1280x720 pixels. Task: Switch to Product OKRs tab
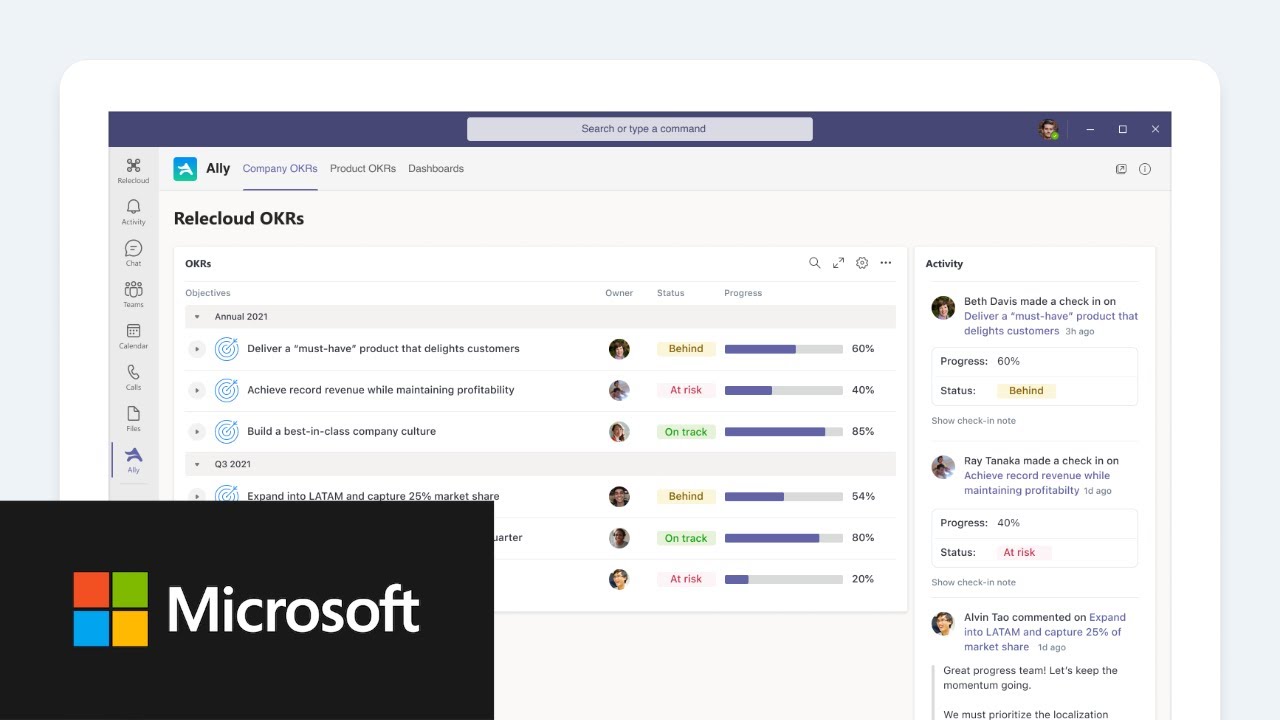point(363,169)
